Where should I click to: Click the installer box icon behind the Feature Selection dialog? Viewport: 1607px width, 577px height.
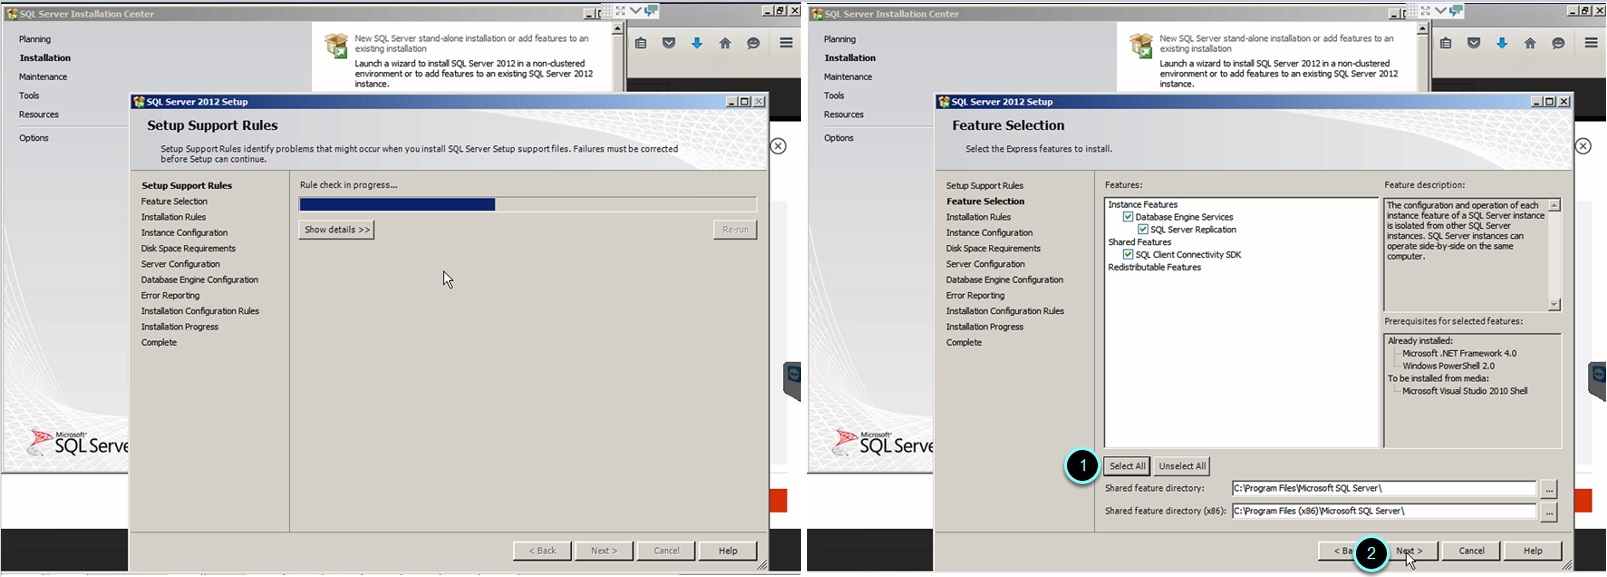[x=1141, y=45]
